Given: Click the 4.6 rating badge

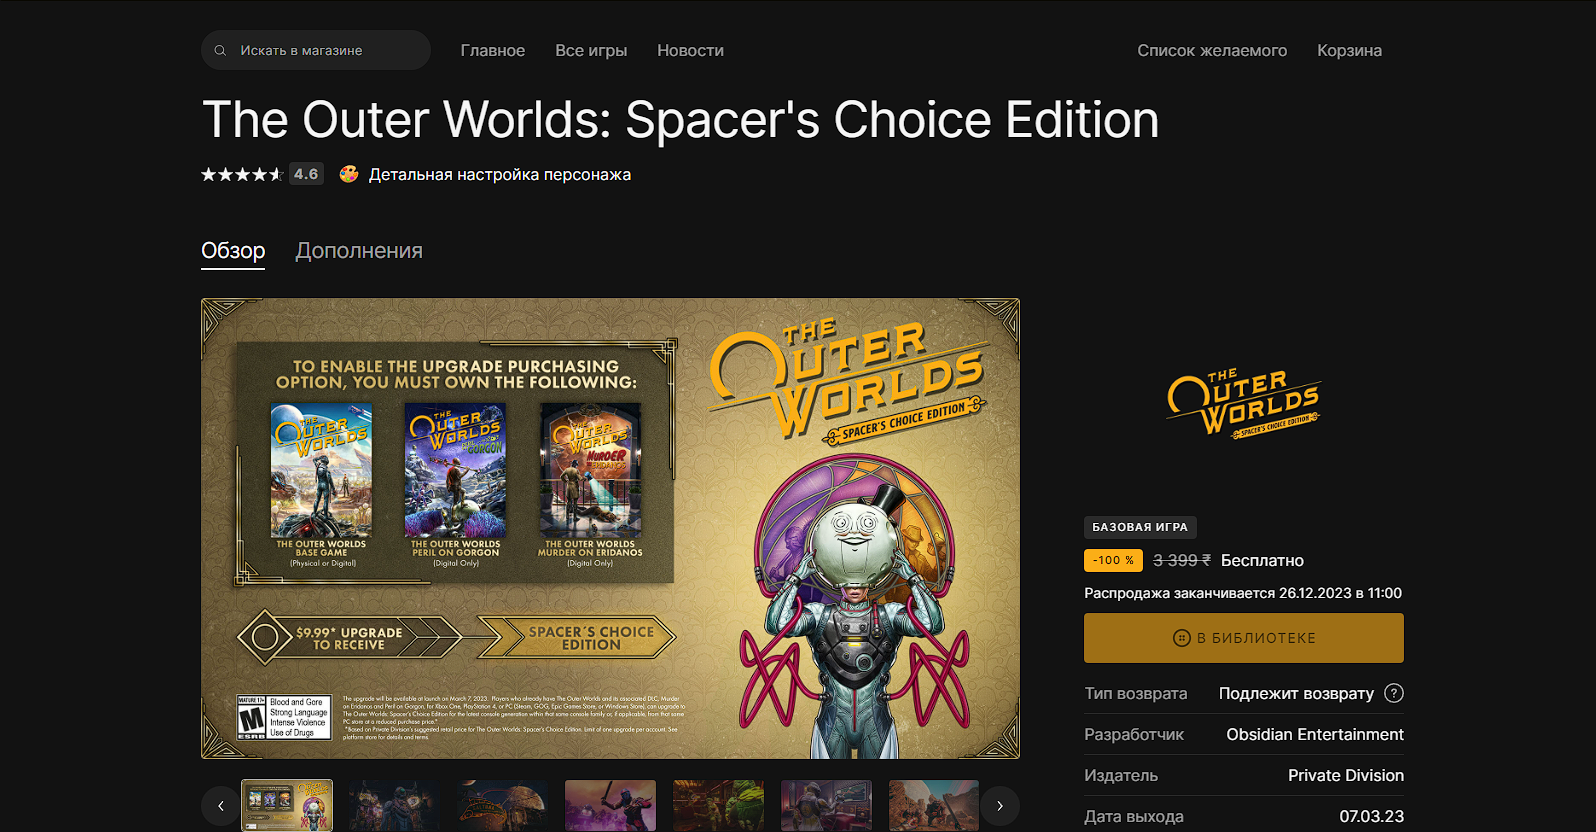Looking at the screenshot, I should [x=306, y=174].
